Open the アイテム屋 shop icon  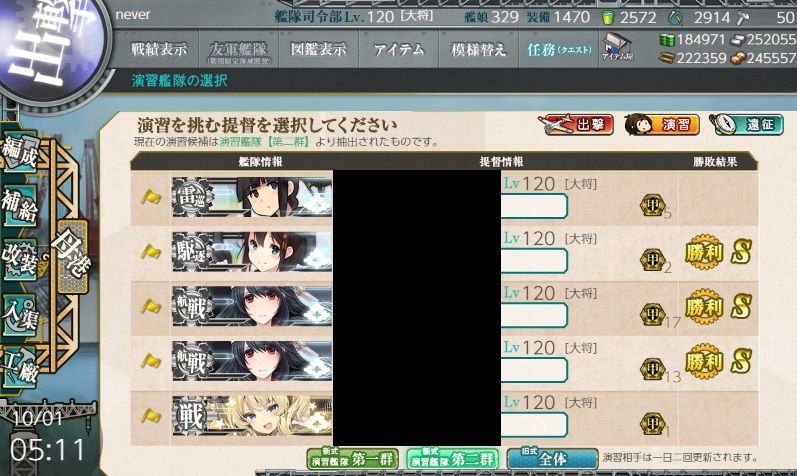coord(617,47)
